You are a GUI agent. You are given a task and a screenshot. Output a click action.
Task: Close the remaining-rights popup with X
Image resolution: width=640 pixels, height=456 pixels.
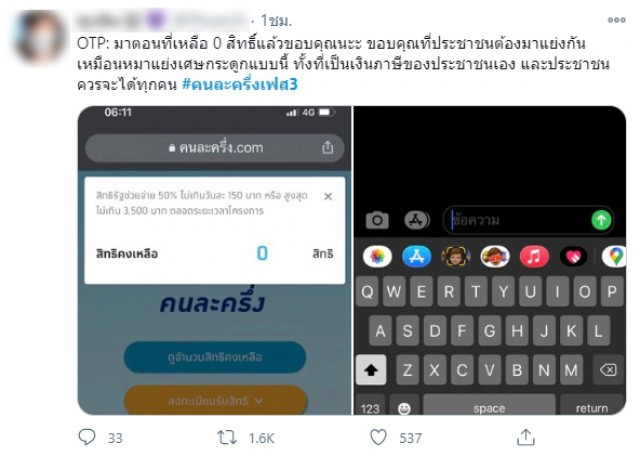point(328,196)
